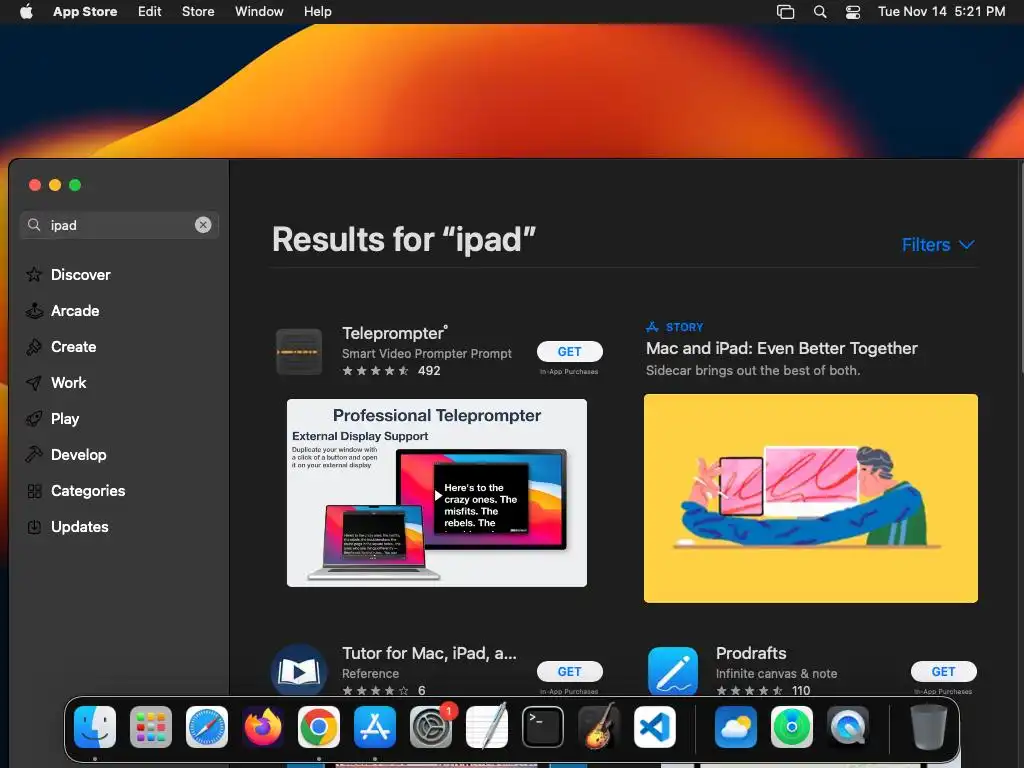Open GarageBand from the Dock
Image resolution: width=1024 pixels, height=768 pixels.
tap(599, 727)
